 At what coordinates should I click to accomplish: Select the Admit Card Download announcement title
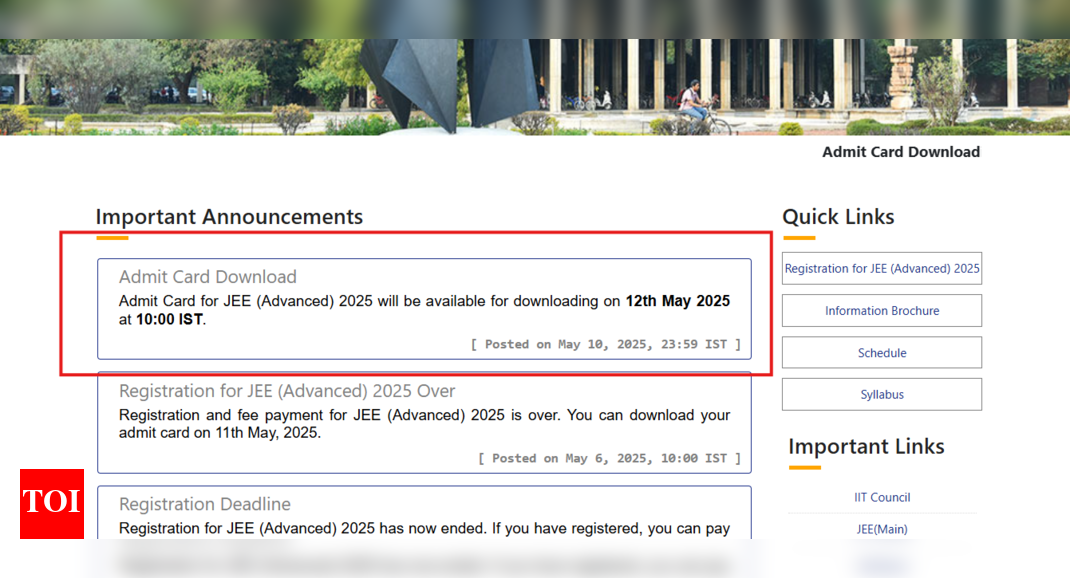208,277
